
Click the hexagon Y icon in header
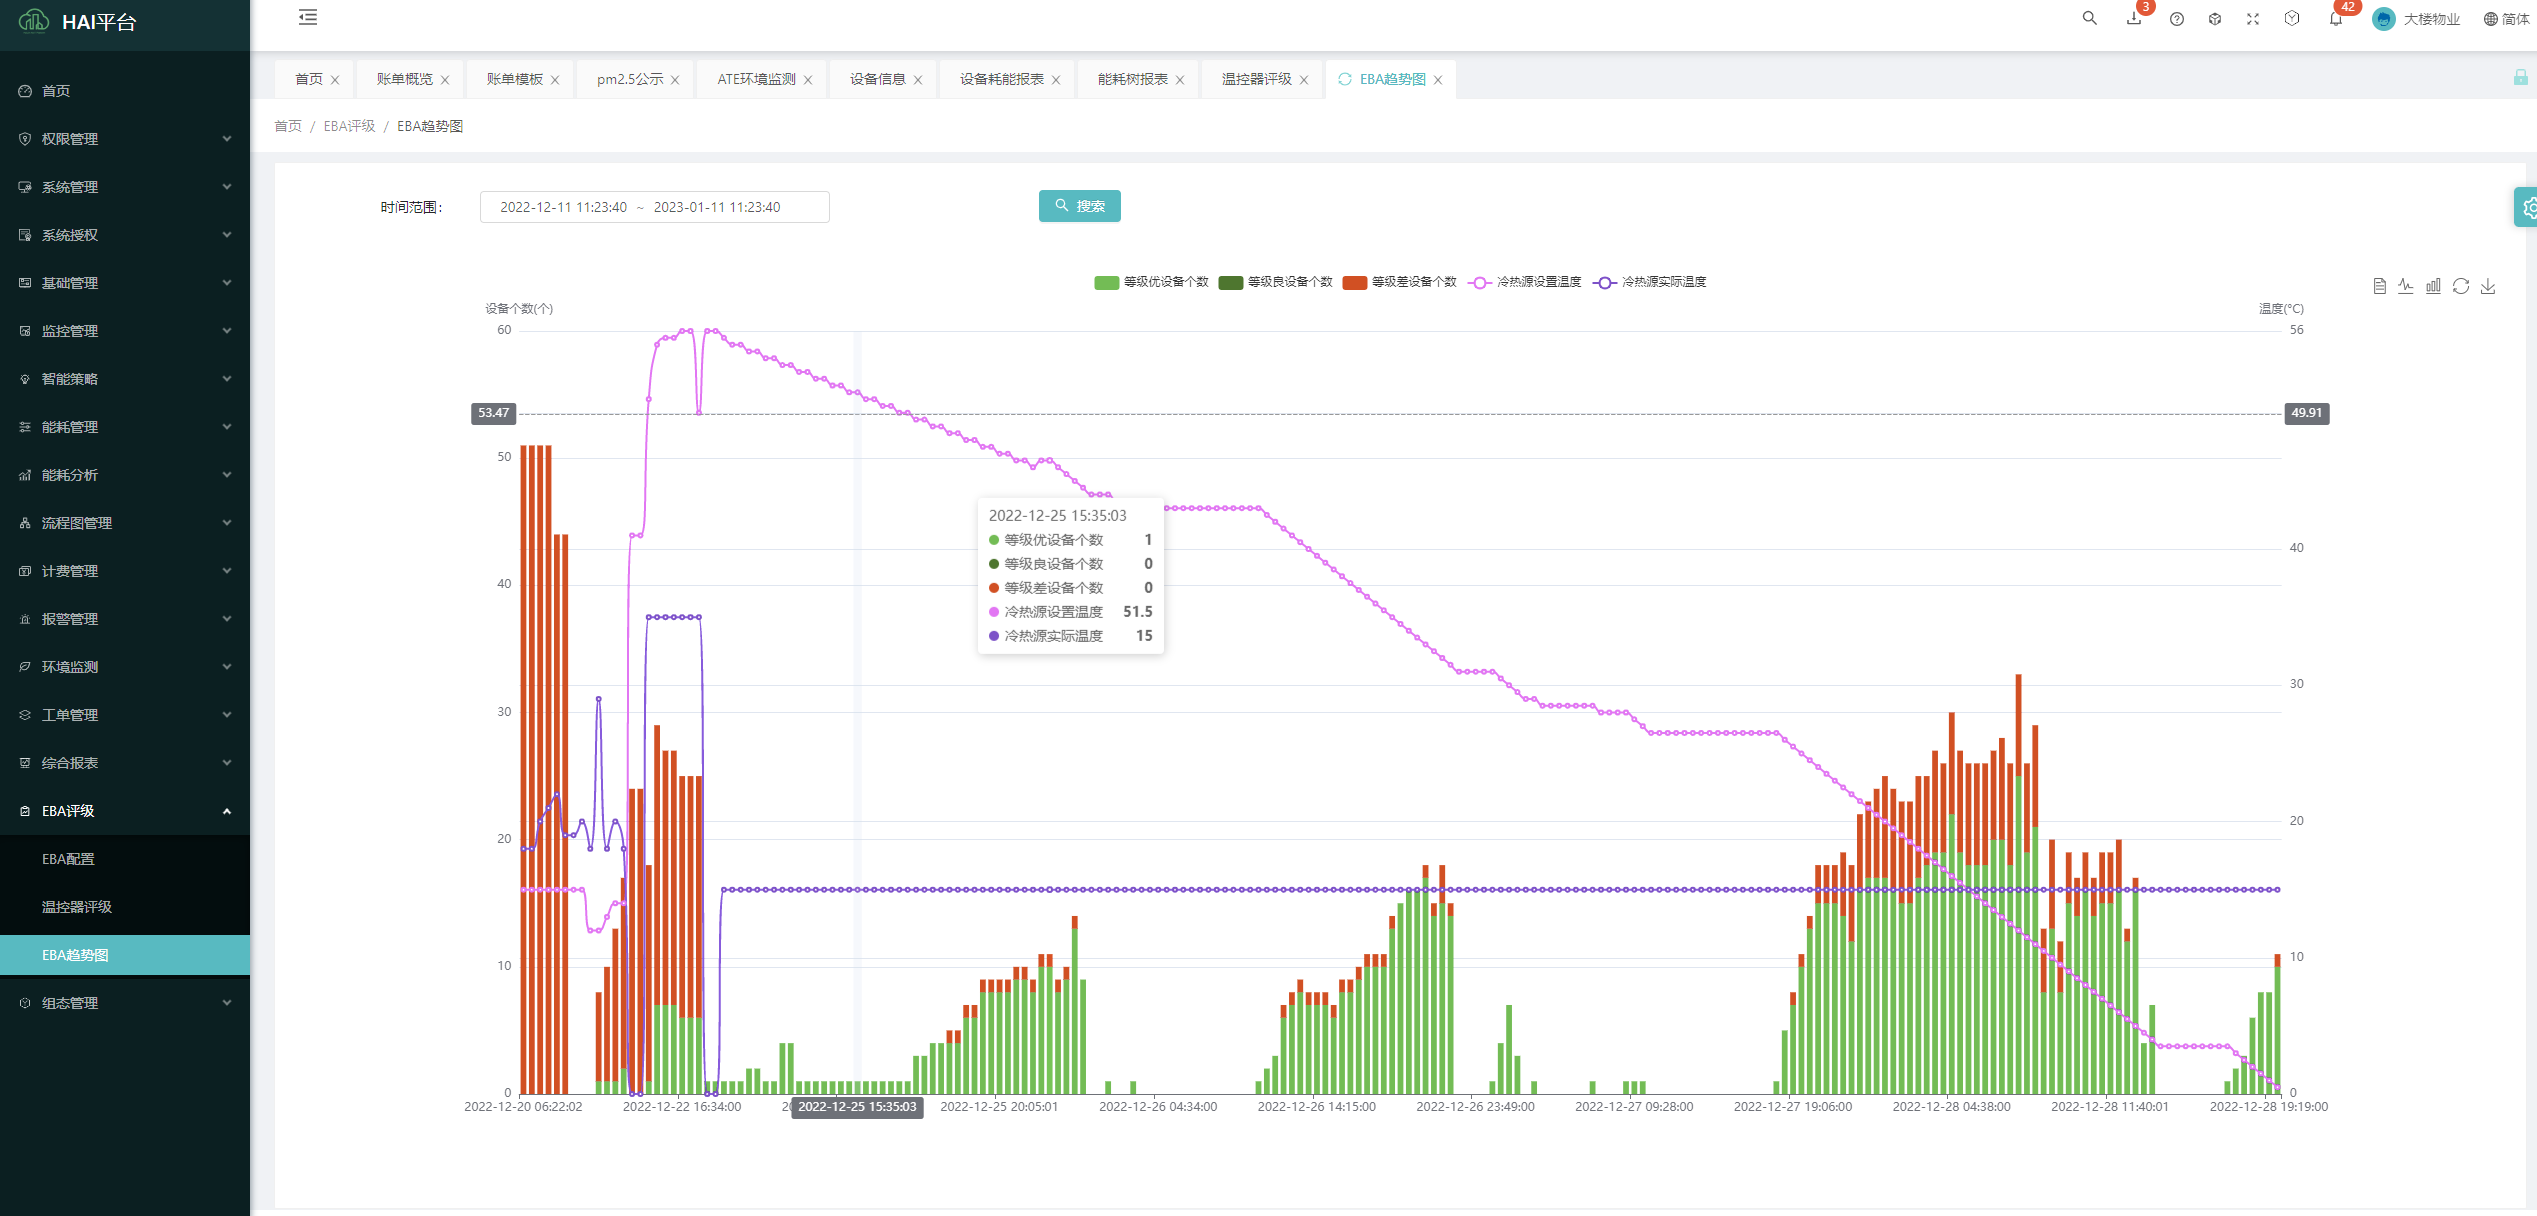tap(2292, 18)
